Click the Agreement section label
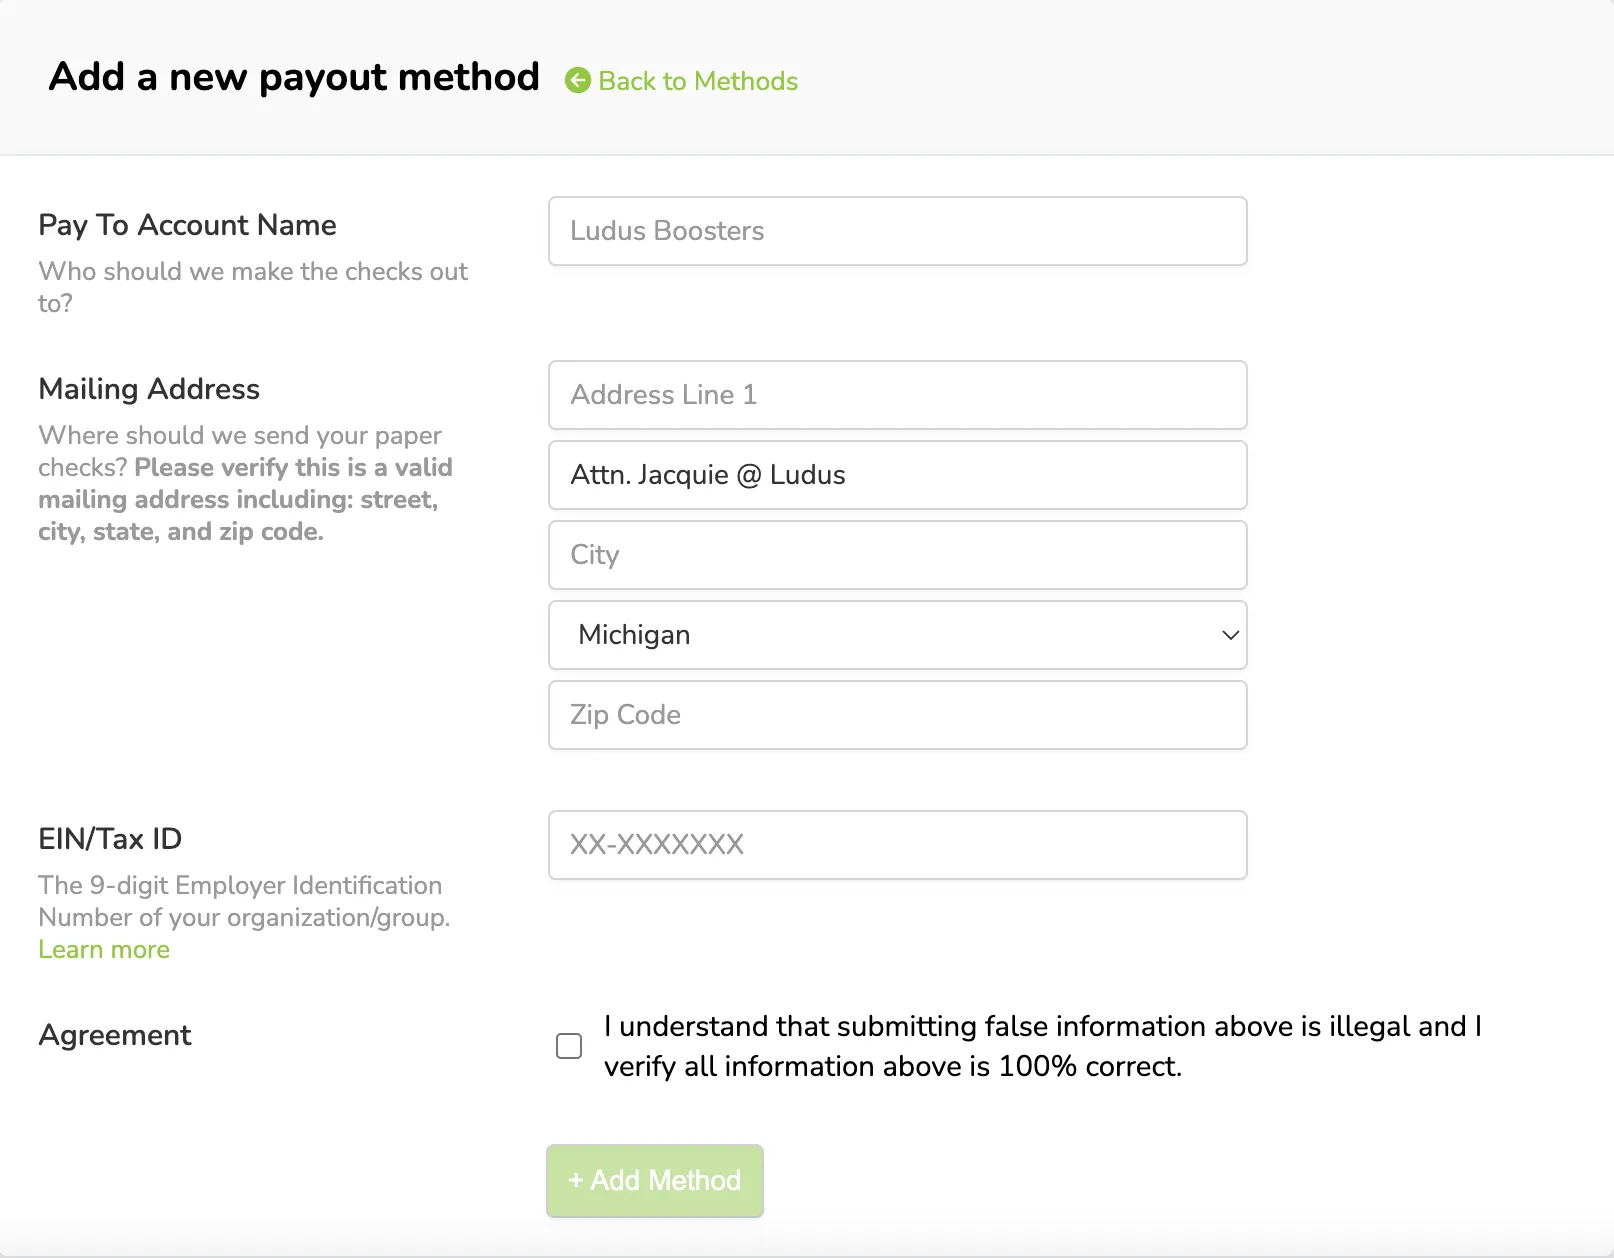Image resolution: width=1614 pixels, height=1258 pixels. pyautogui.click(x=115, y=1035)
